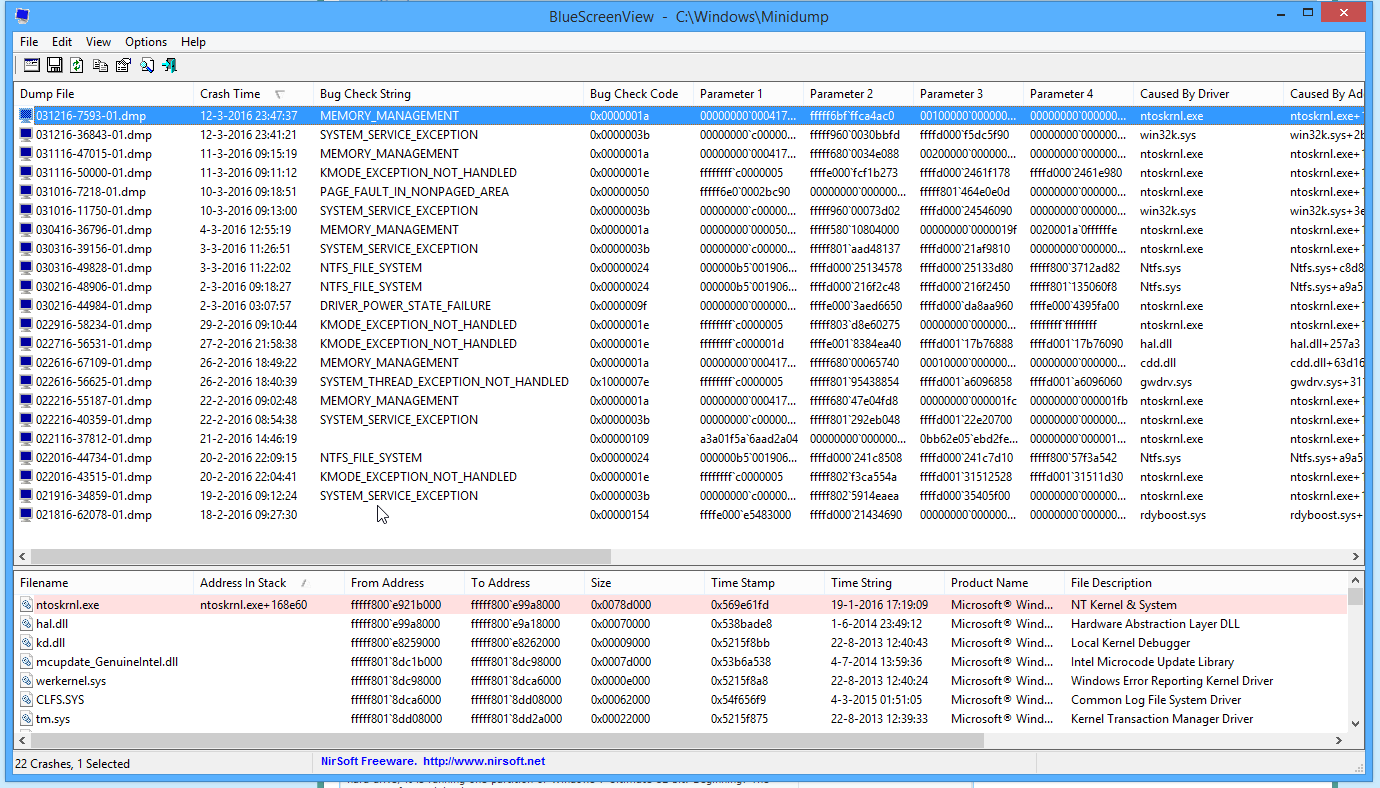Refresh the dump list with the toolbar icon
The image size is (1380, 788).
tap(76, 65)
